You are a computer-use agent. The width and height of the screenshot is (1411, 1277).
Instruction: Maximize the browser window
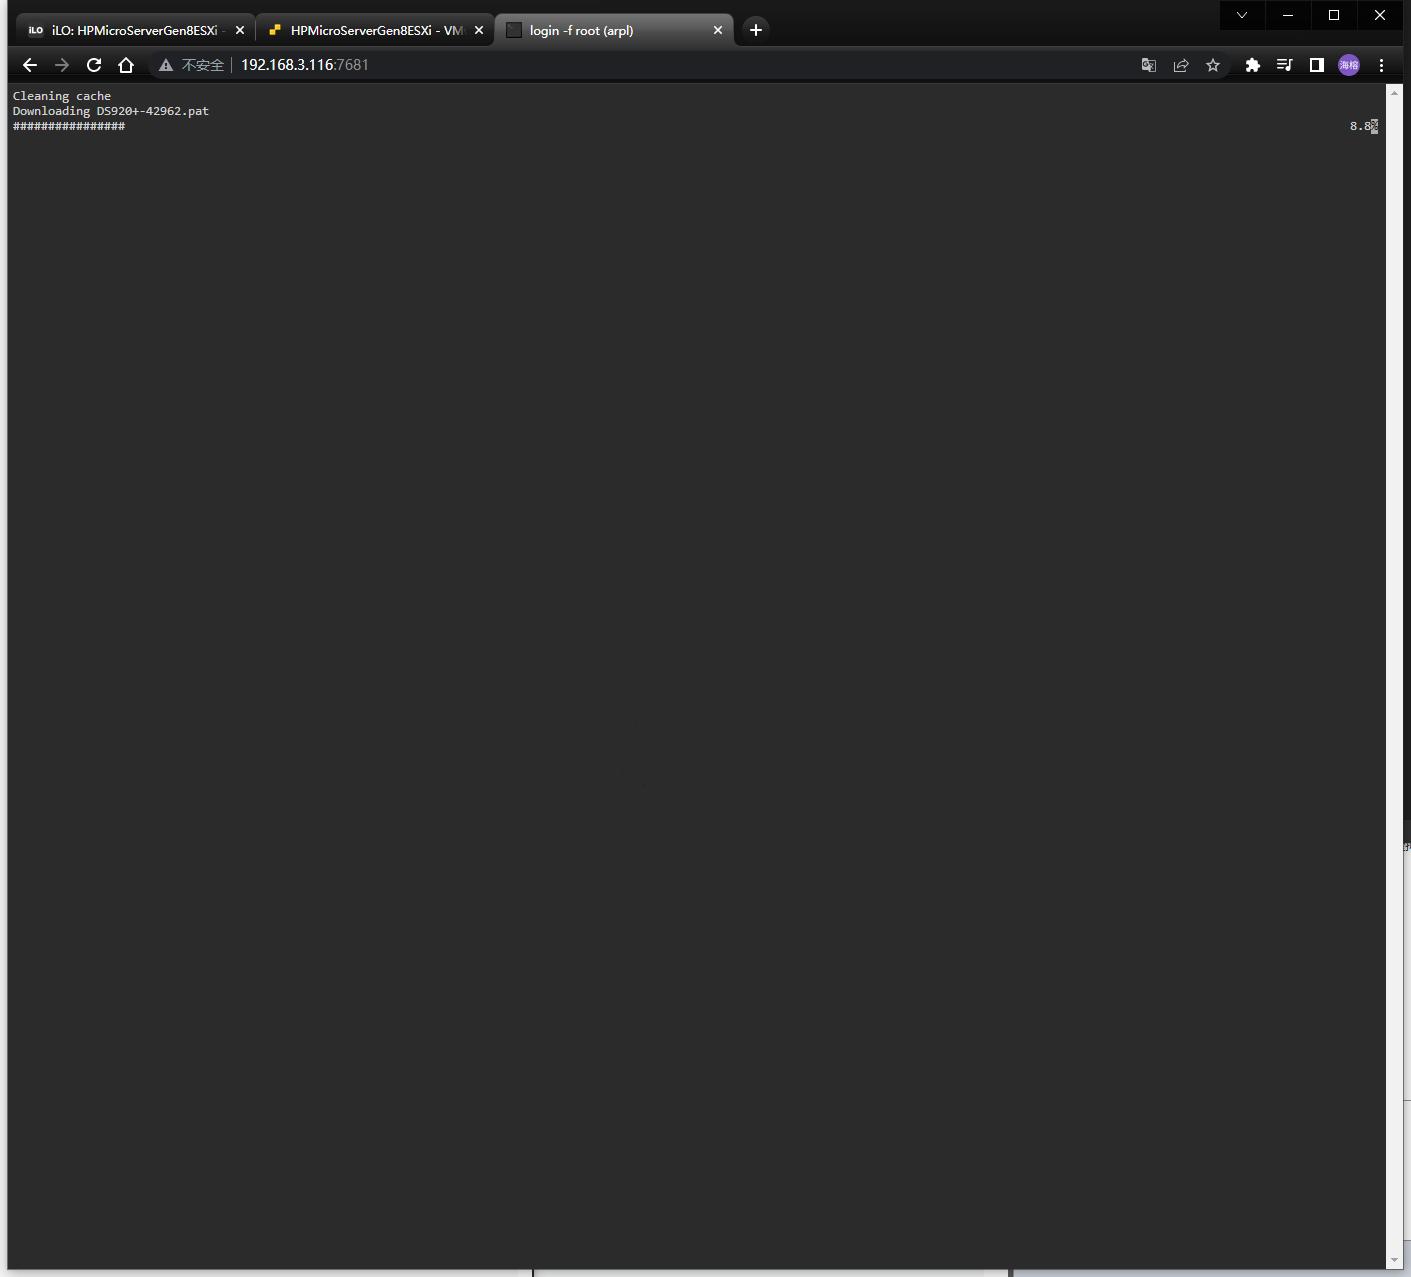[1334, 15]
